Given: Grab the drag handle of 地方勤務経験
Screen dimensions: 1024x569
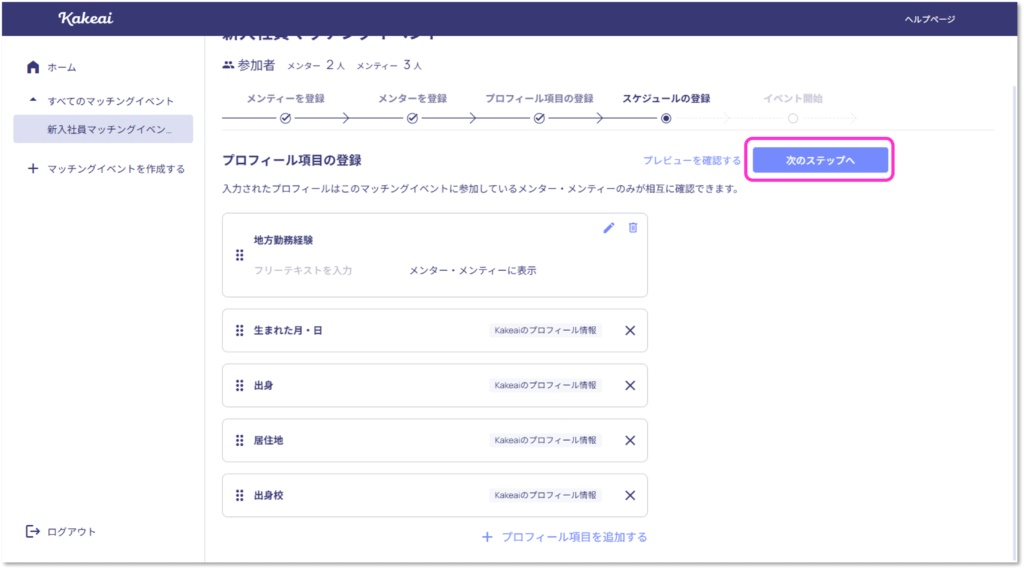Looking at the screenshot, I should (240, 255).
